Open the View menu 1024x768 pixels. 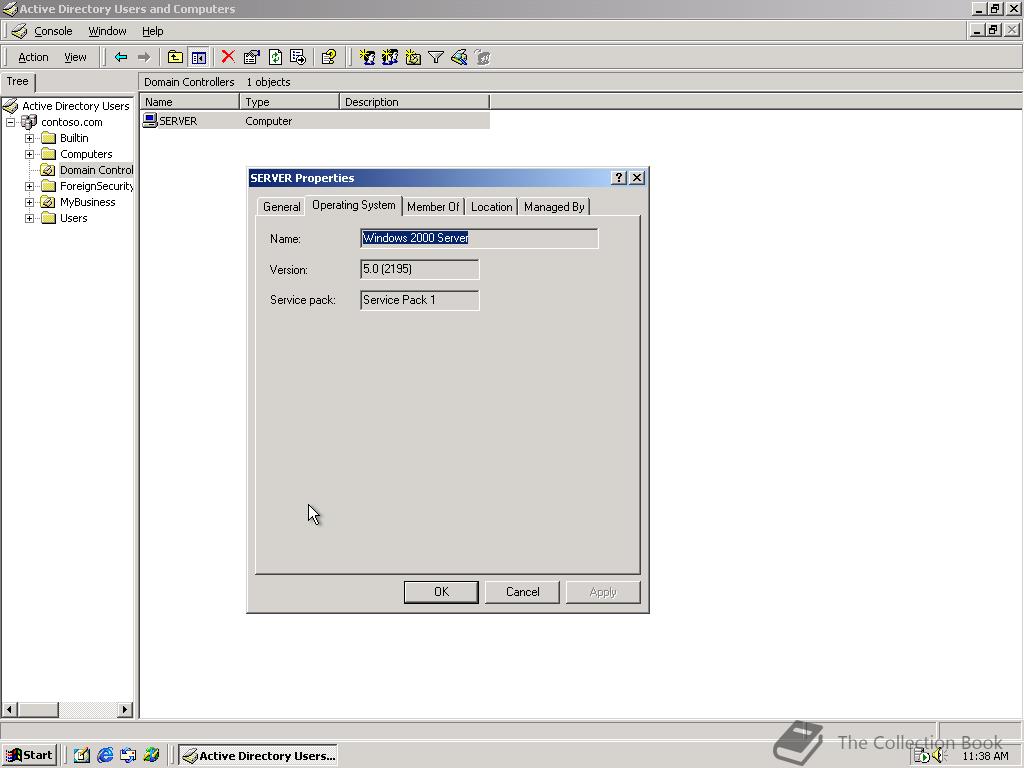[75, 57]
